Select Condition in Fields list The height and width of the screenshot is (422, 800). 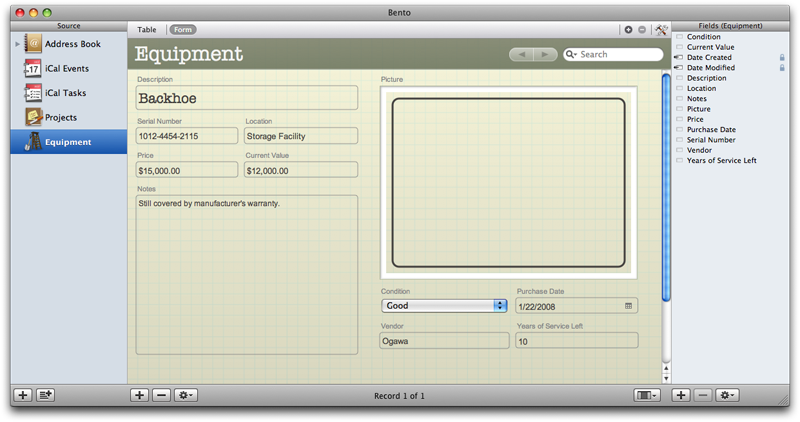[704, 37]
